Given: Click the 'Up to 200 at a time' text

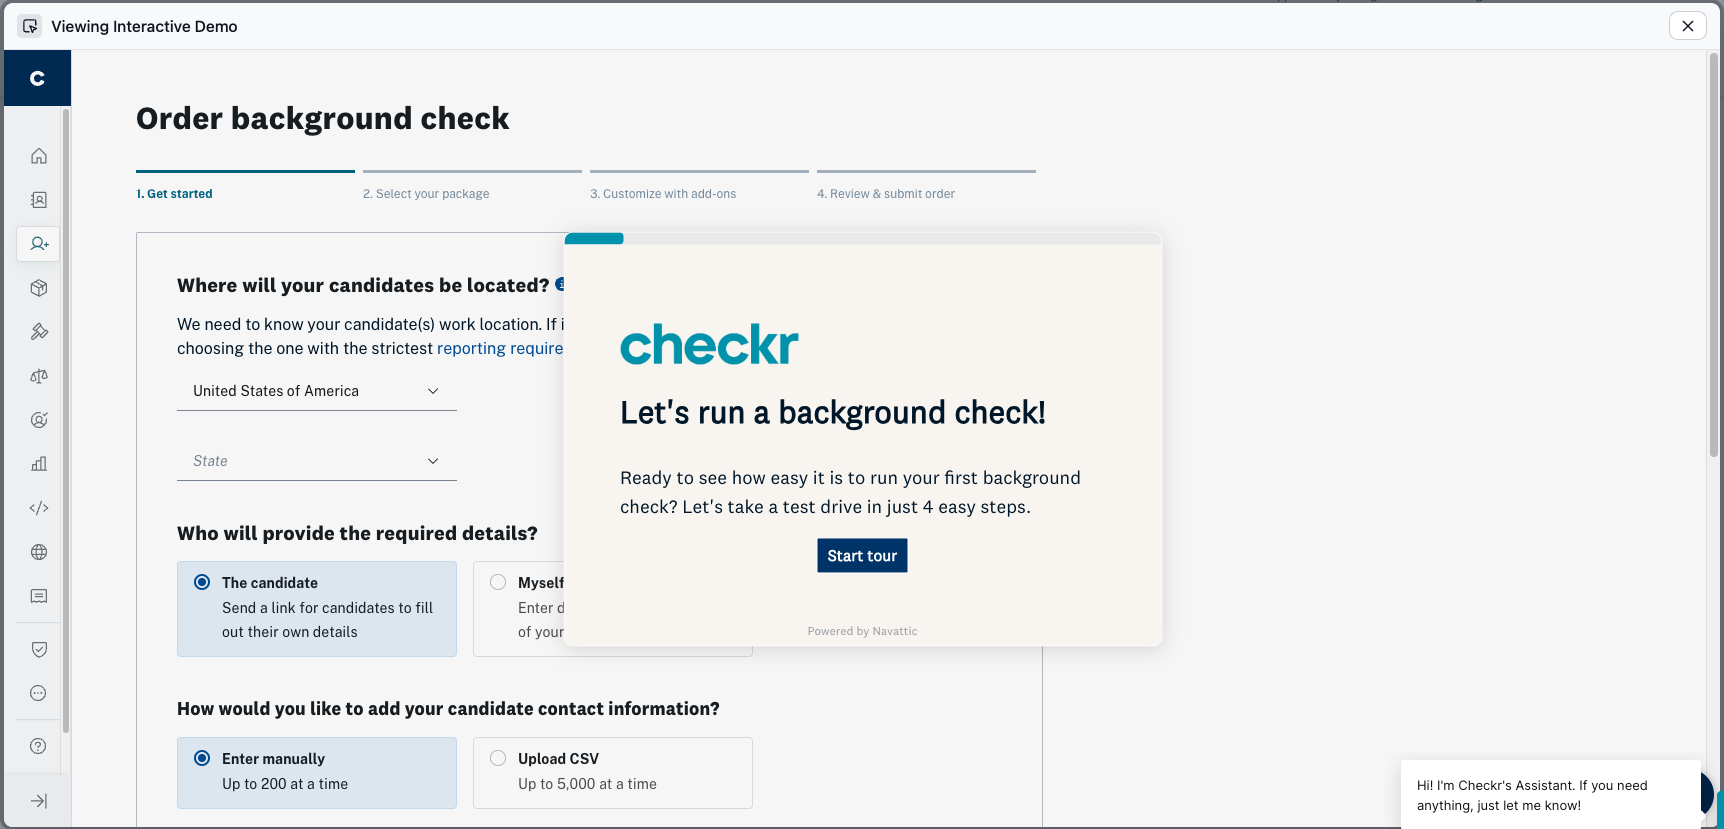Looking at the screenshot, I should click(285, 784).
